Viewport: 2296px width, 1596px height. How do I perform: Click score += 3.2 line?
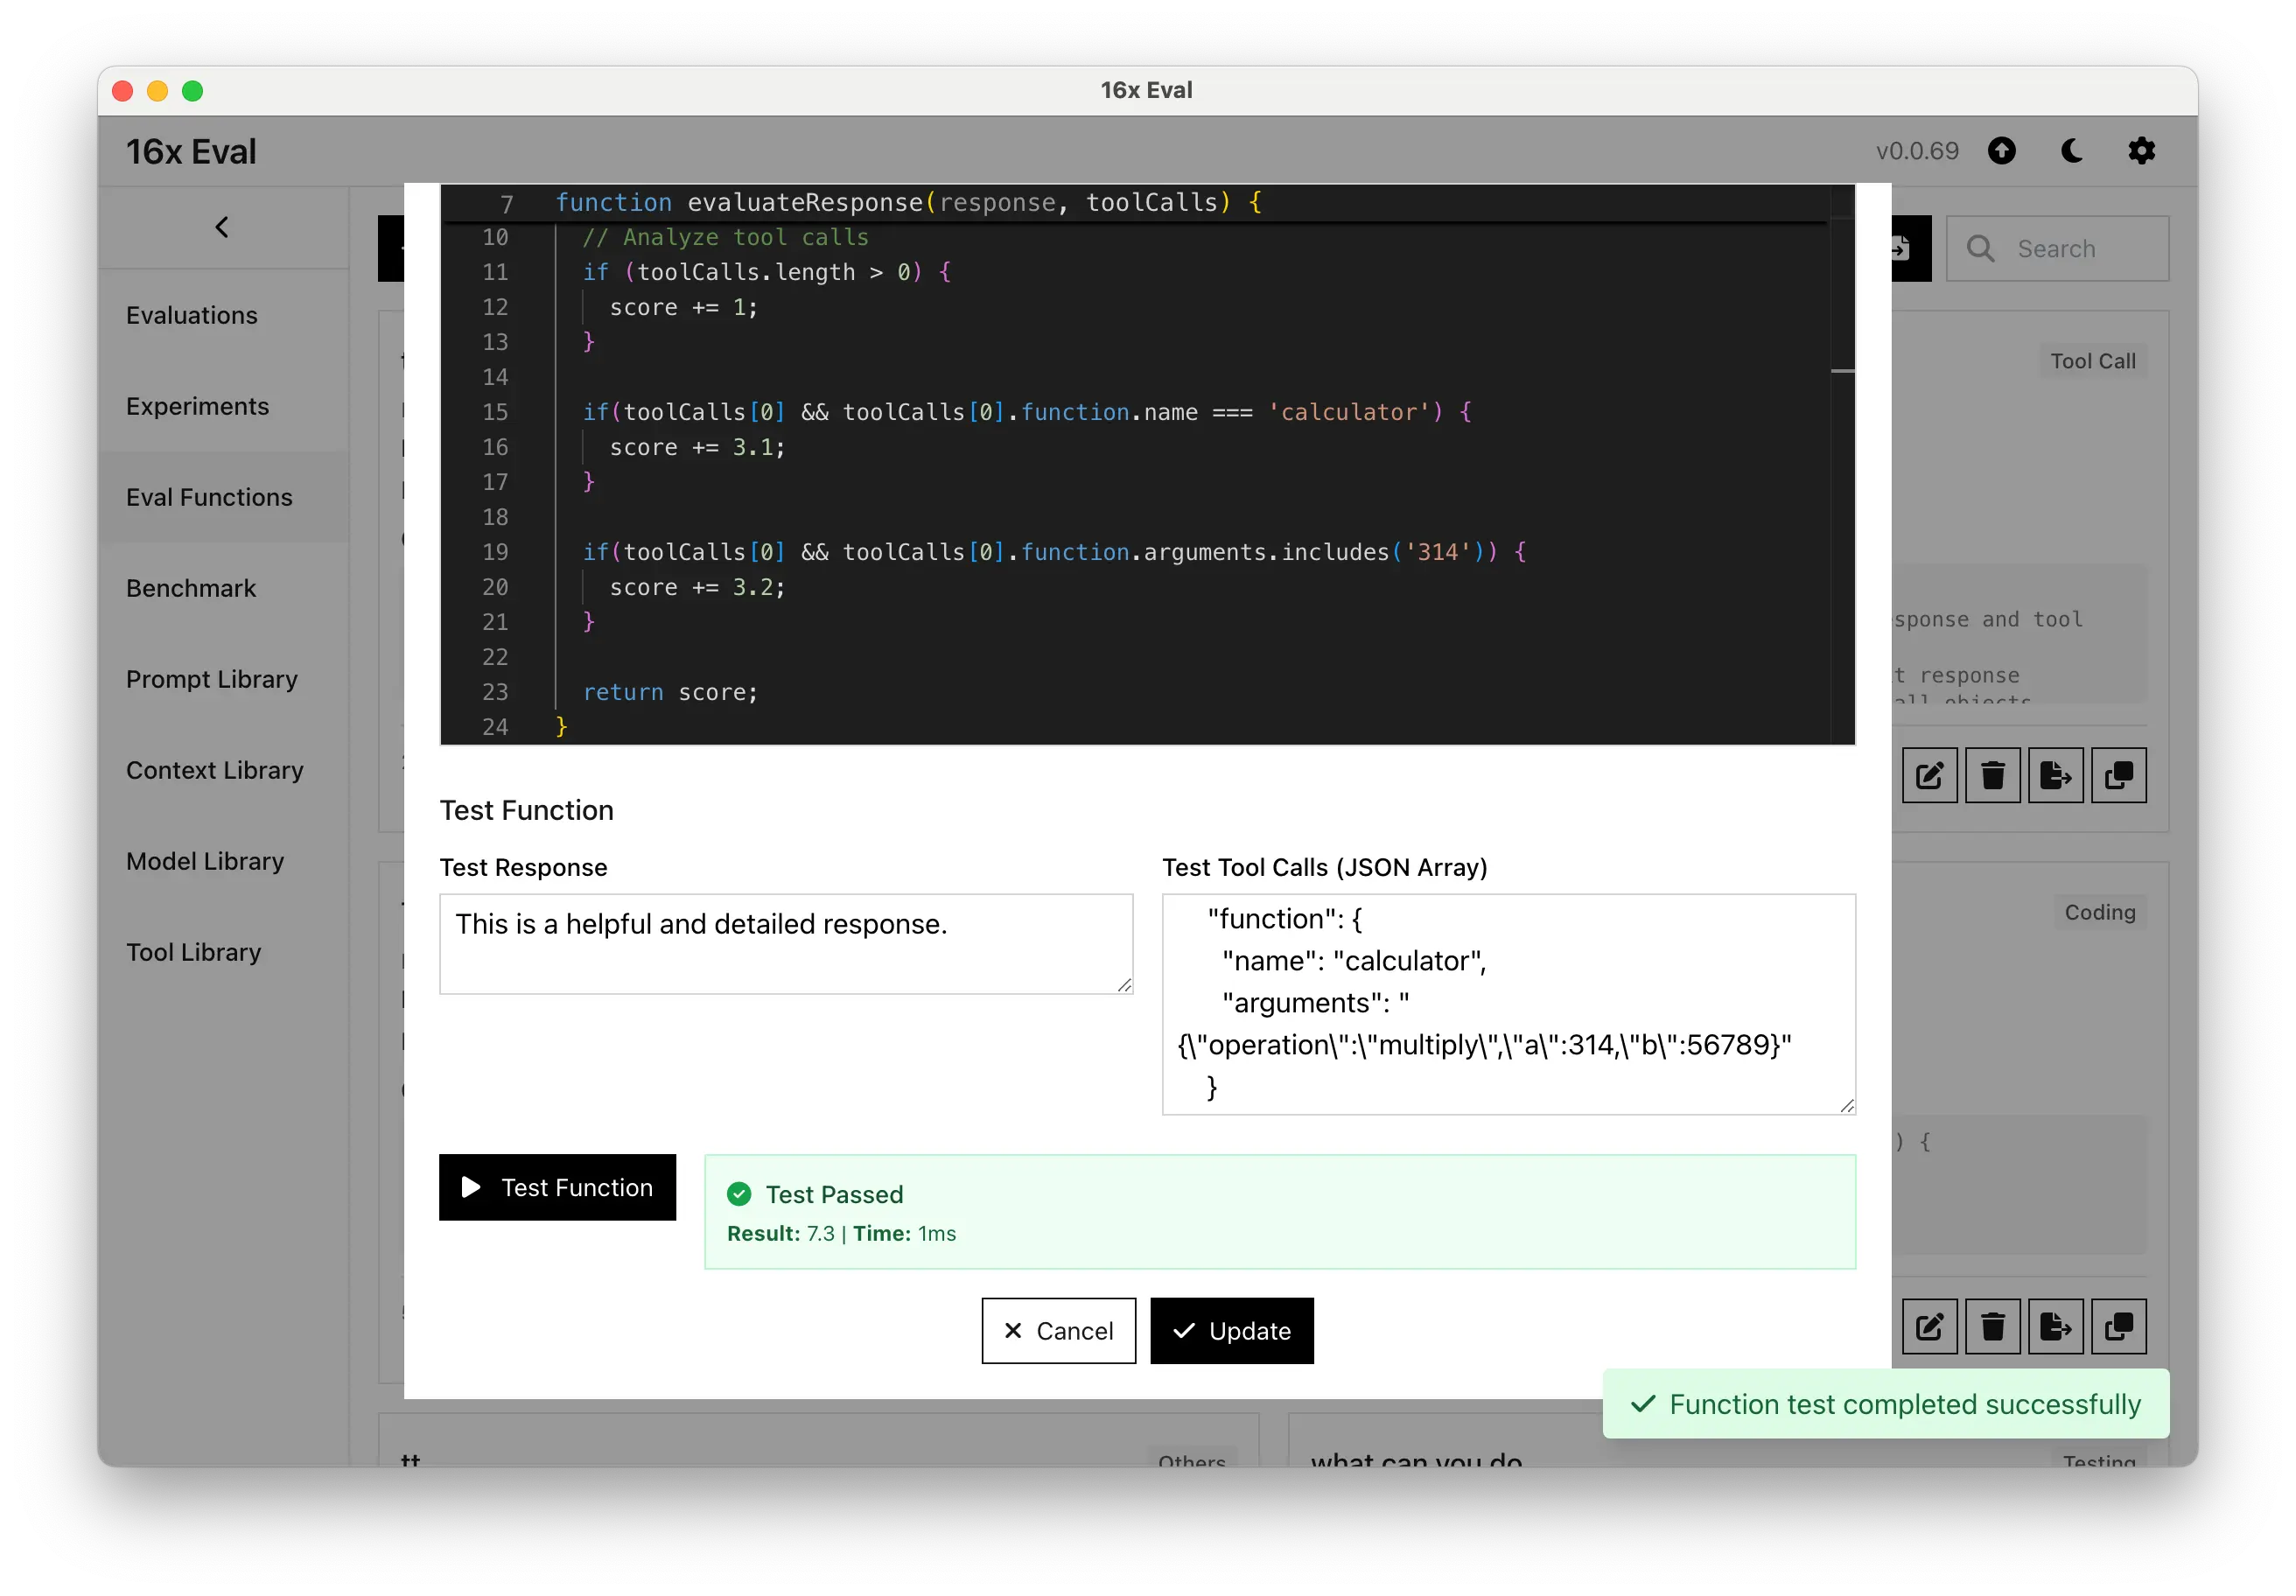[x=697, y=587]
